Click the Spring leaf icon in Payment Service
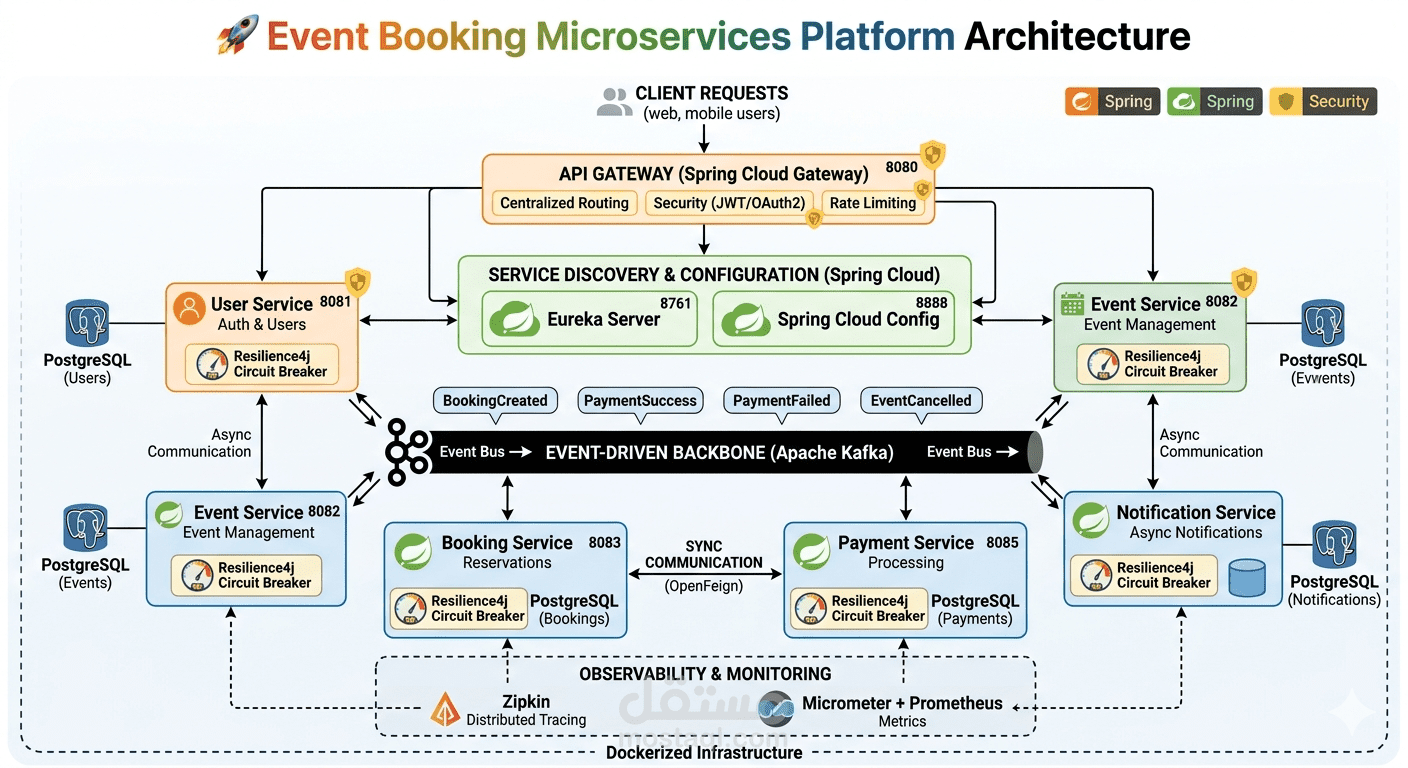Viewport: 1408px width, 768px height. [811, 552]
